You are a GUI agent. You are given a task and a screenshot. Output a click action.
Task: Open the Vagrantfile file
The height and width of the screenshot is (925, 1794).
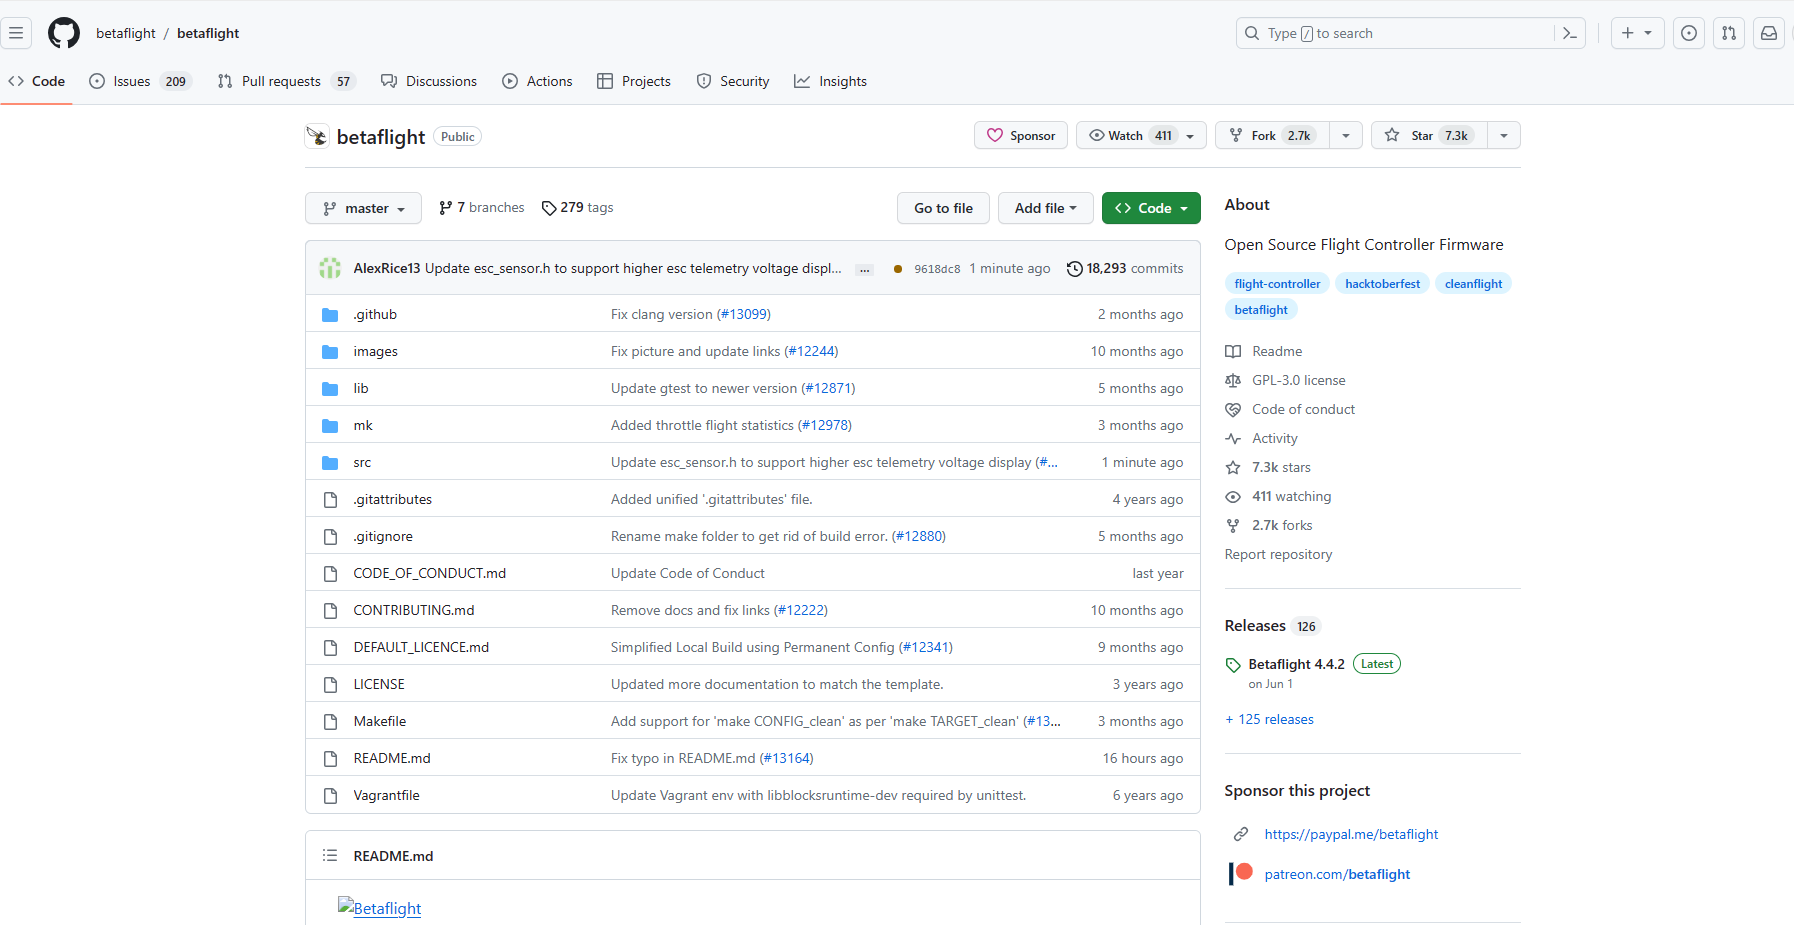pos(386,795)
